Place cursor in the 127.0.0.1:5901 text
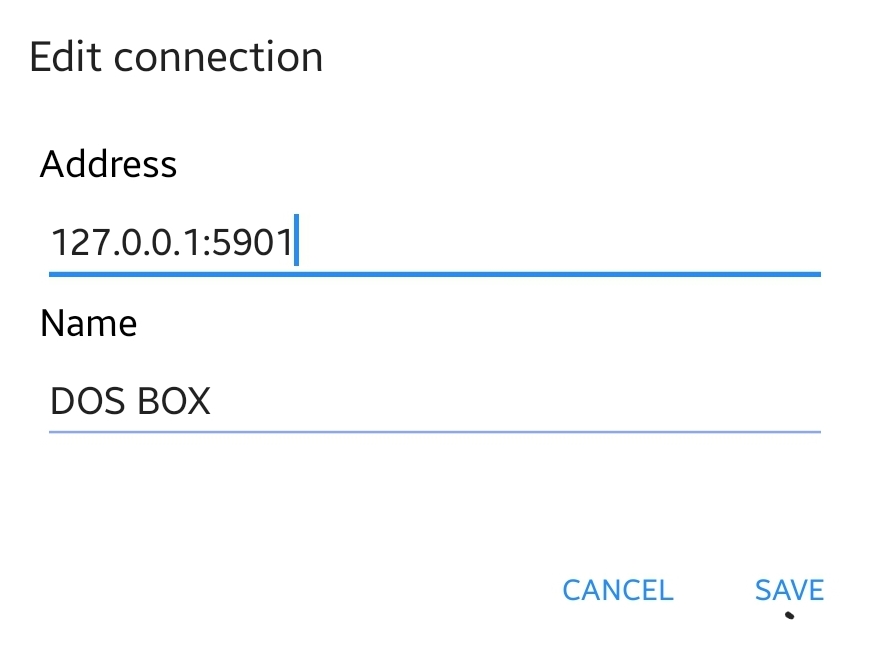Image resolution: width=883 pixels, height=652 pixels. tap(170, 243)
